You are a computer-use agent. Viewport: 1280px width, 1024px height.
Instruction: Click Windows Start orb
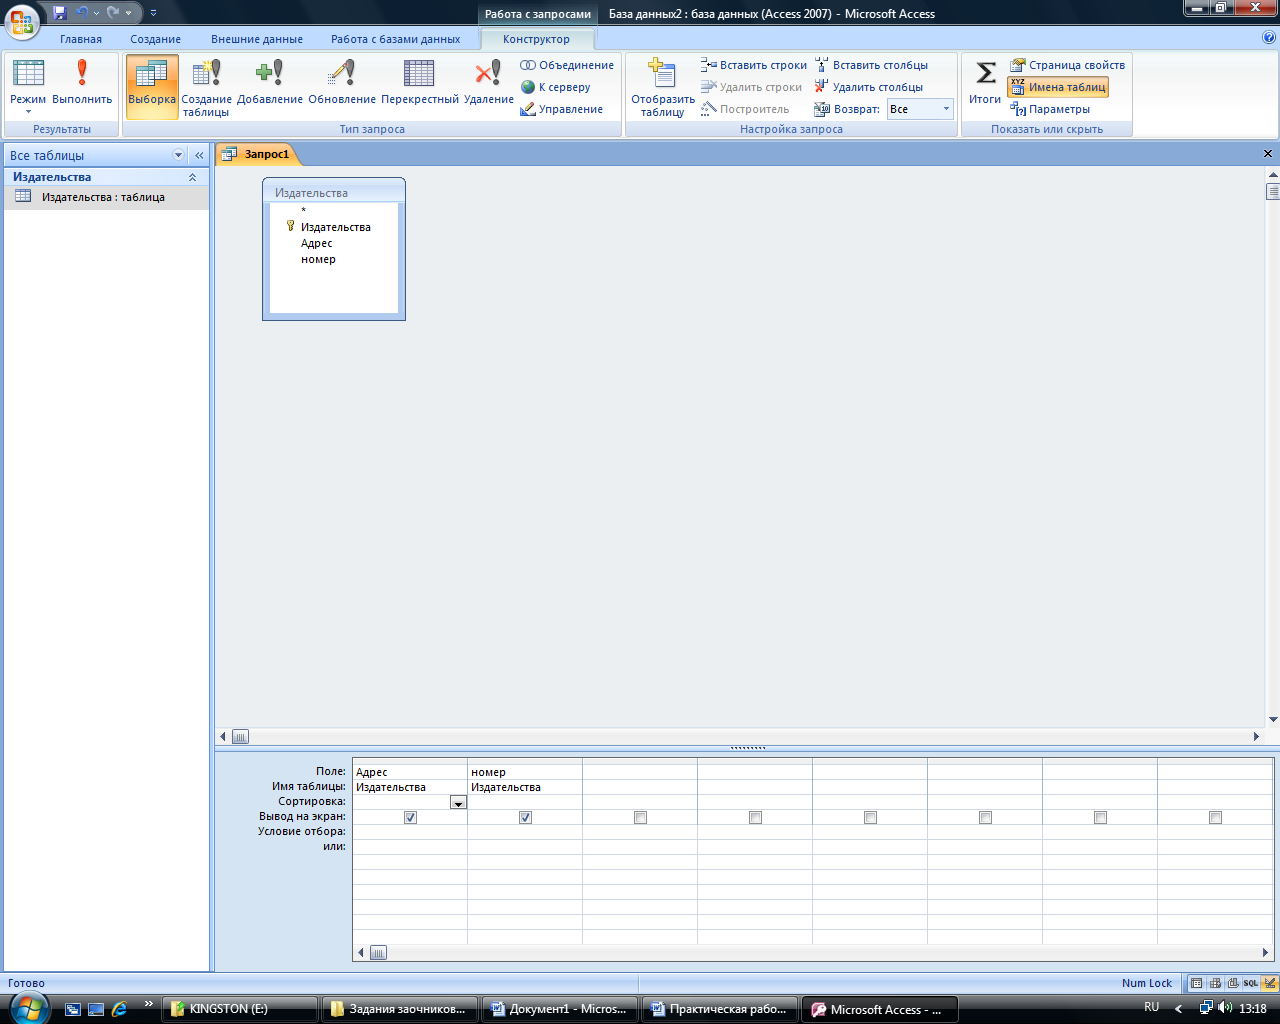click(28, 1007)
